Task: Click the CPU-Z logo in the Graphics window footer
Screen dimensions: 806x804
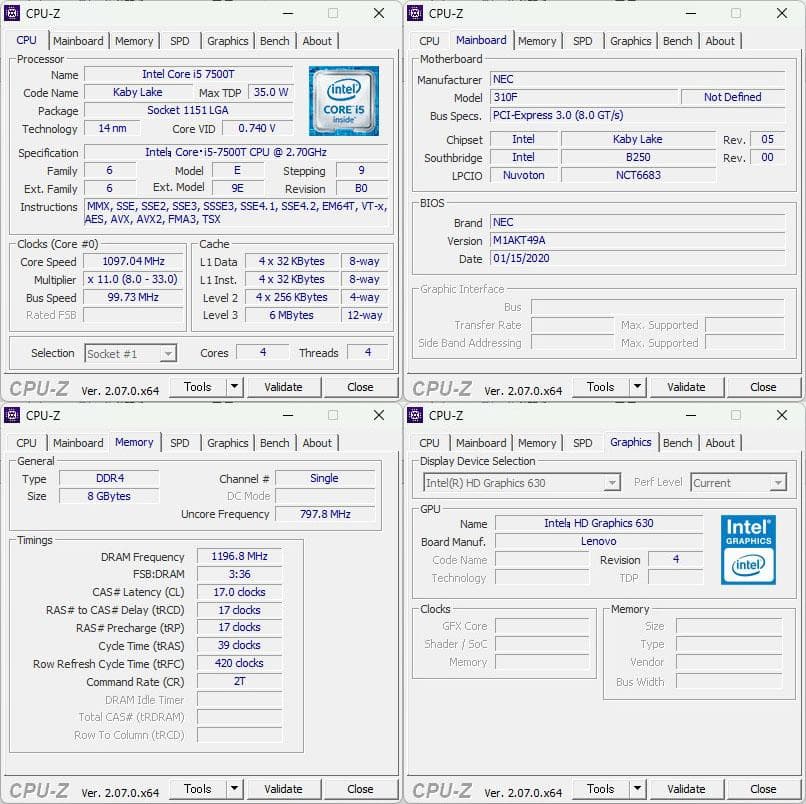Action: click(440, 789)
